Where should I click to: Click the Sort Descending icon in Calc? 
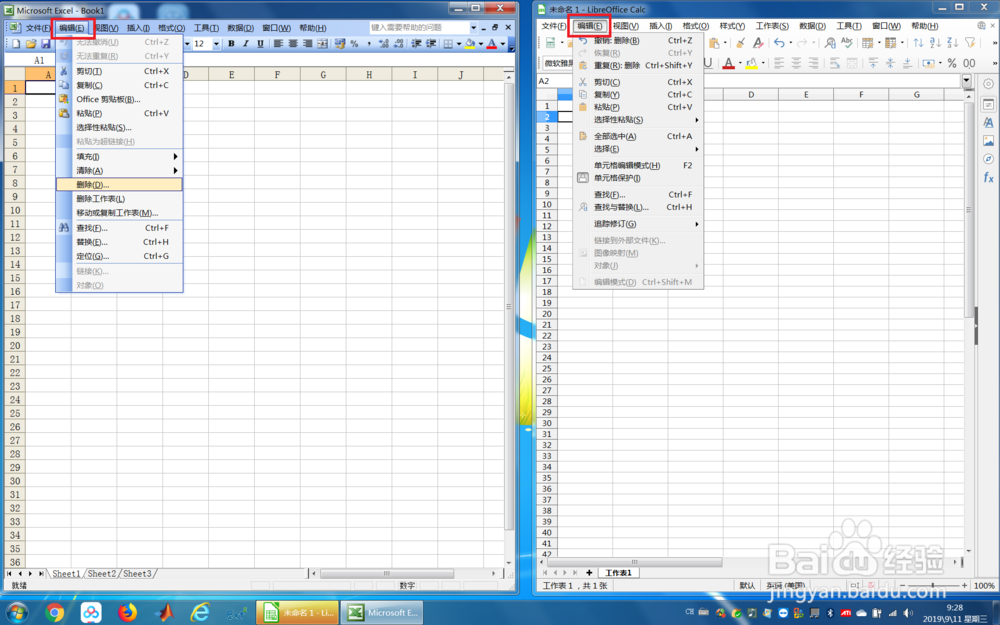tap(952, 43)
